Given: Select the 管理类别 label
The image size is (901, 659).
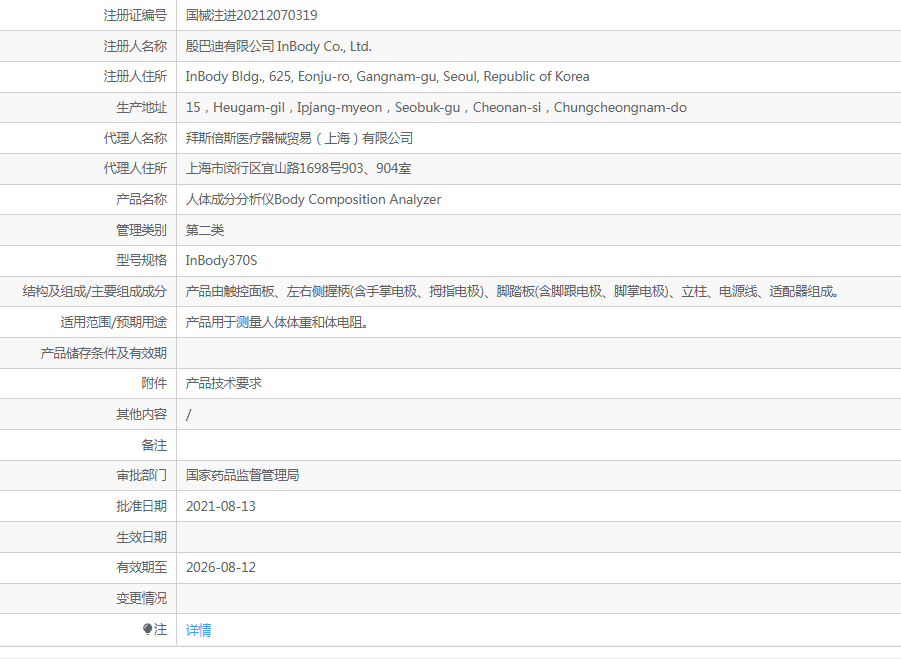Looking at the screenshot, I should click(x=141, y=230).
